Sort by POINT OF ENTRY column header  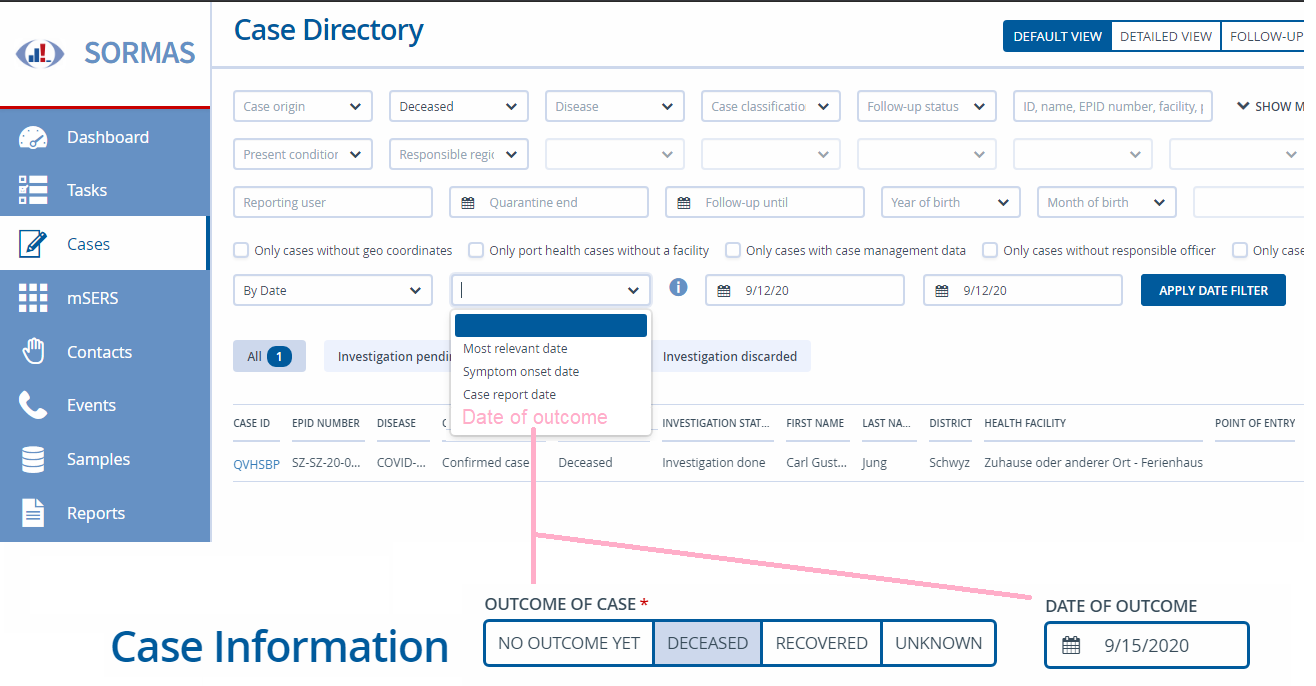(x=1255, y=423)
